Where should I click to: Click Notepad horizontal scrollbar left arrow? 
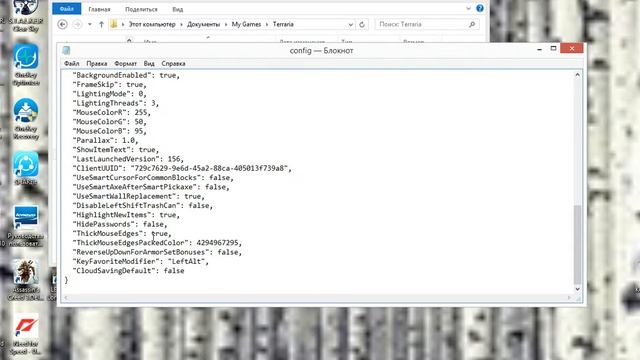66,298
